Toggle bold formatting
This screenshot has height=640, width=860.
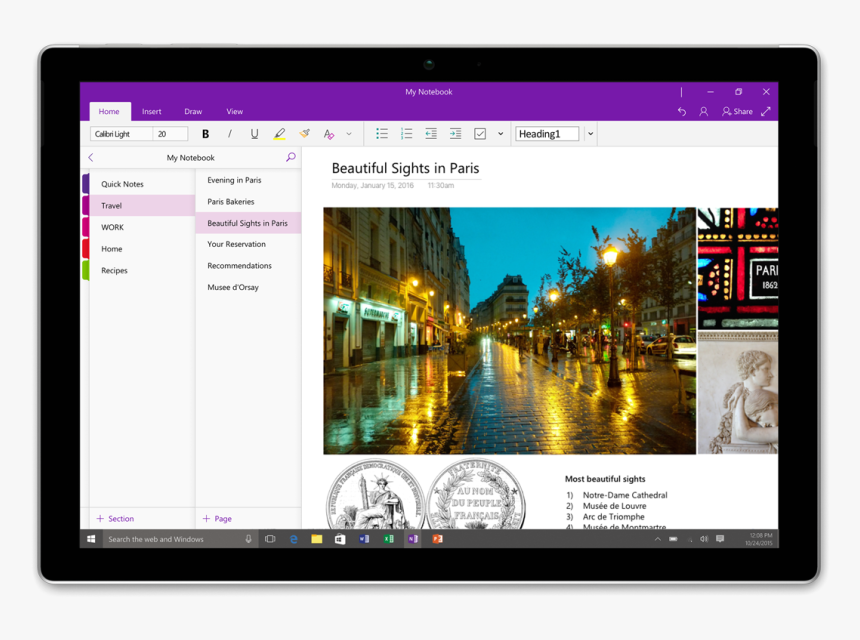point(205,133)
